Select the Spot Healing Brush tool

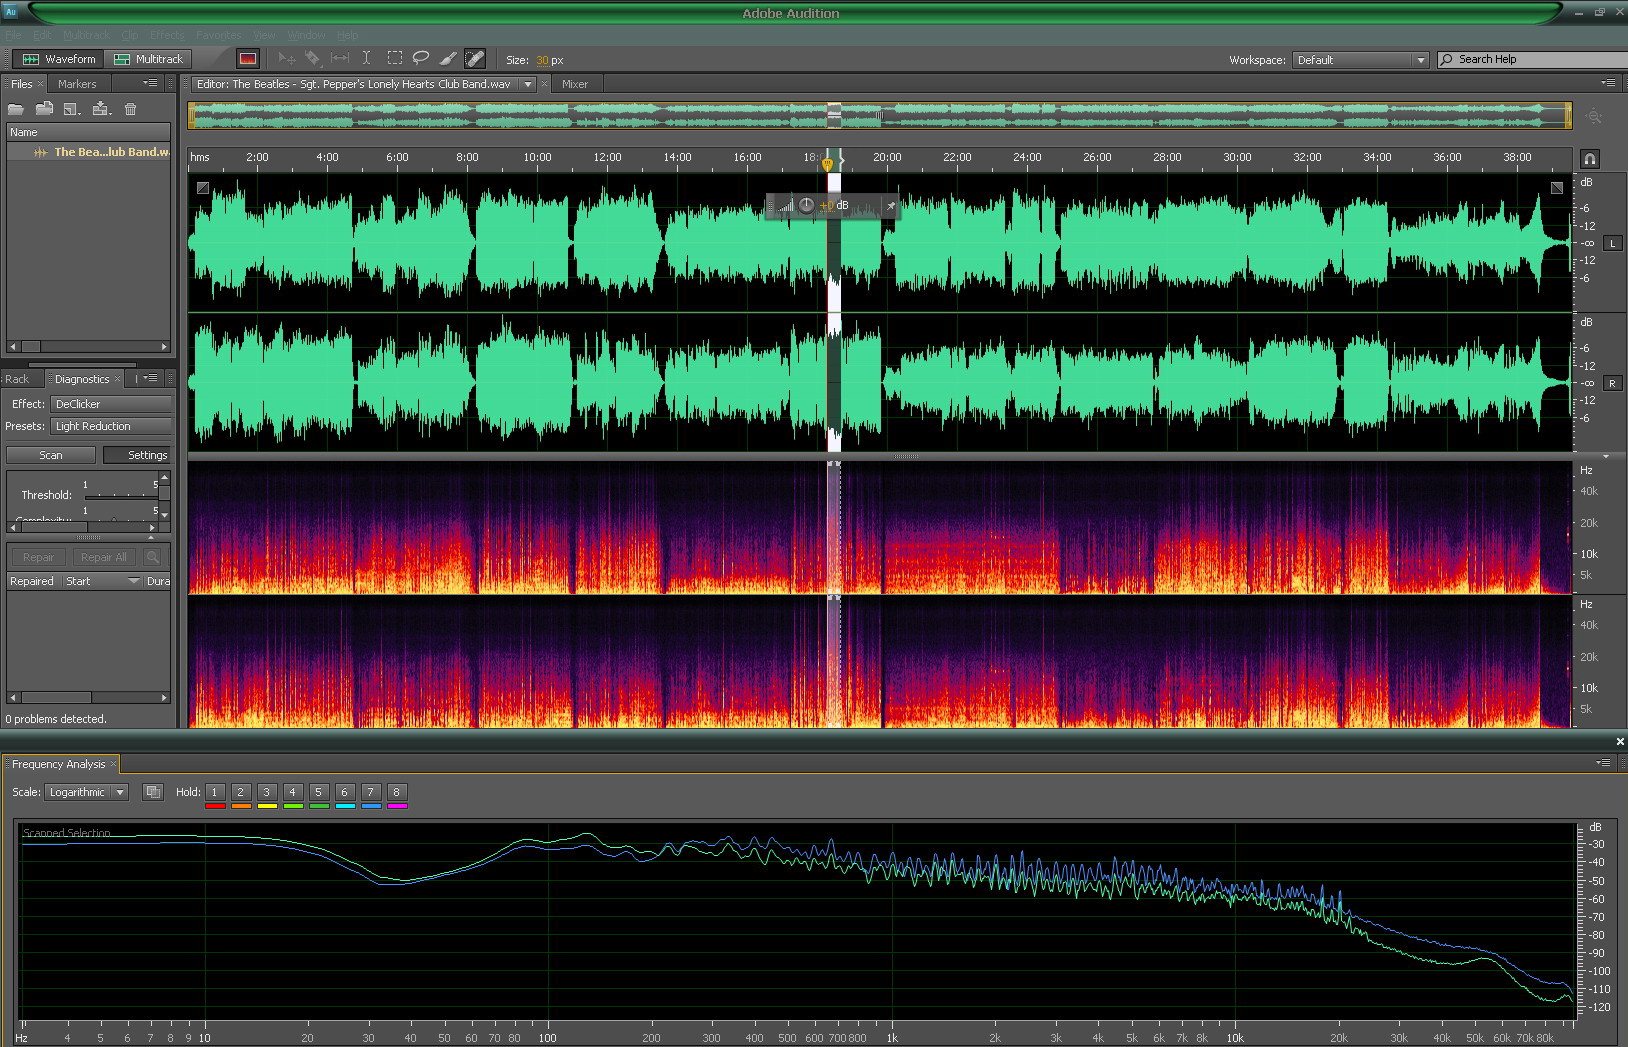[475, 59]
